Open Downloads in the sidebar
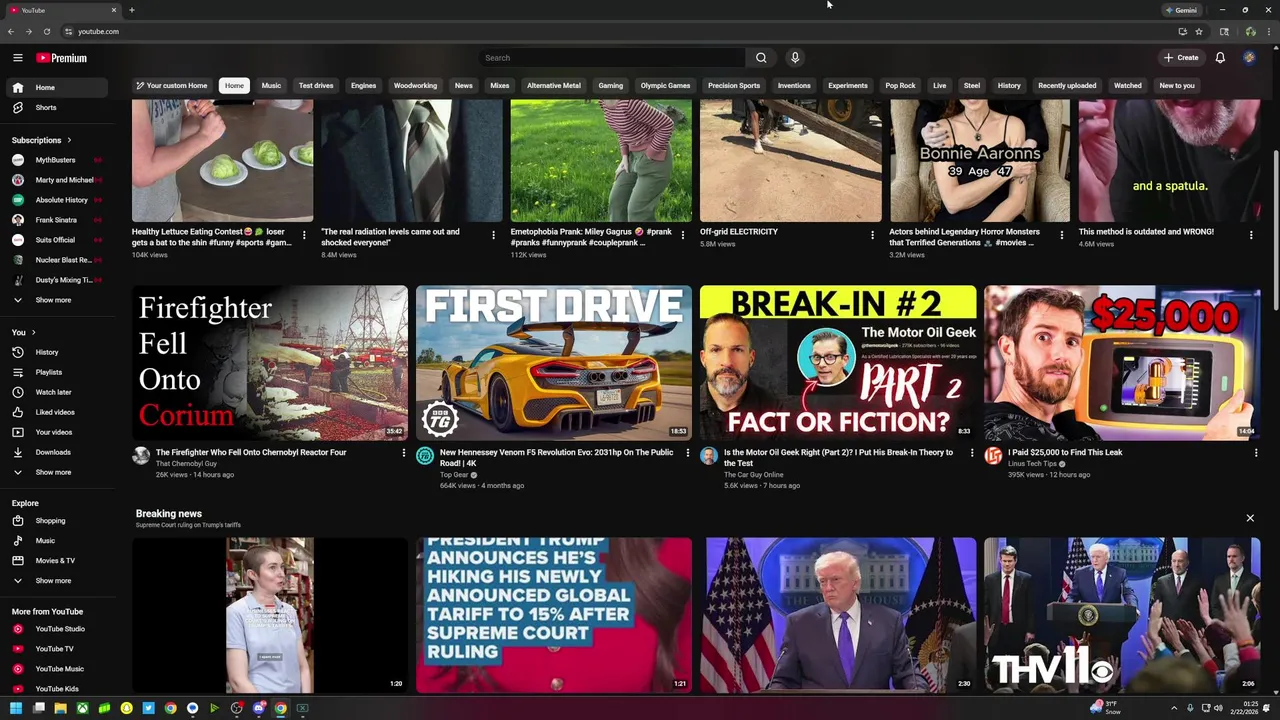Image resolution: width=1280 pixels, height=720 pixels. [x=56, y=452]
